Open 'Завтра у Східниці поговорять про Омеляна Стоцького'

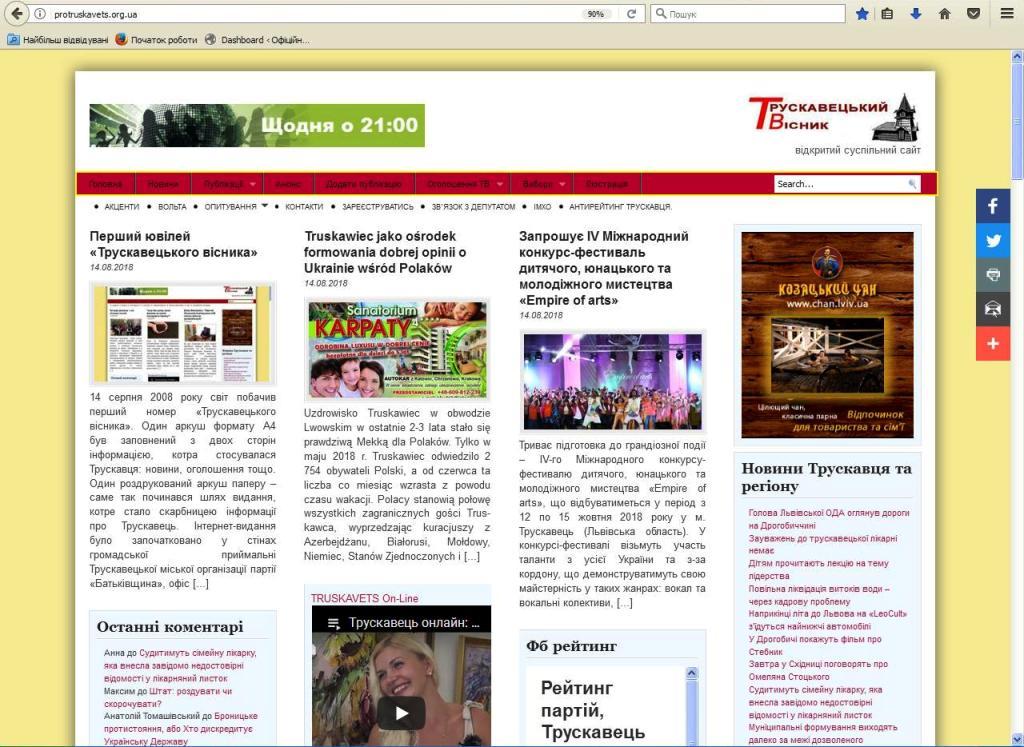[x=817, y=670]
